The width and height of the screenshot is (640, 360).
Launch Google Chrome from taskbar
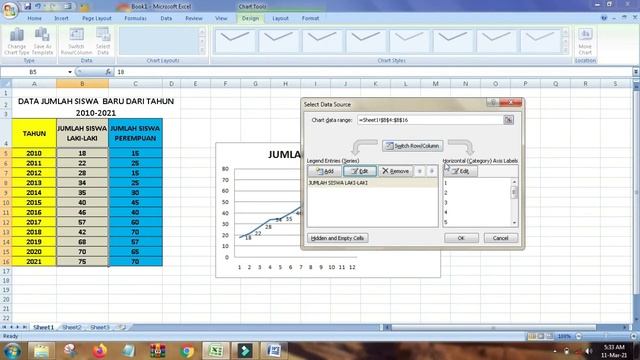(x=187, y=351)
